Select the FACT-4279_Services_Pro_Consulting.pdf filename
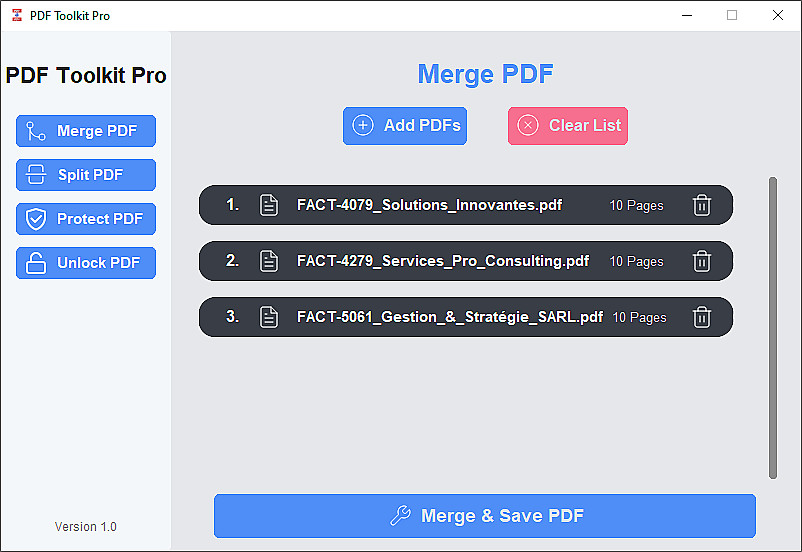Screen dimensions: 802x552 click(x=443, y=261)
